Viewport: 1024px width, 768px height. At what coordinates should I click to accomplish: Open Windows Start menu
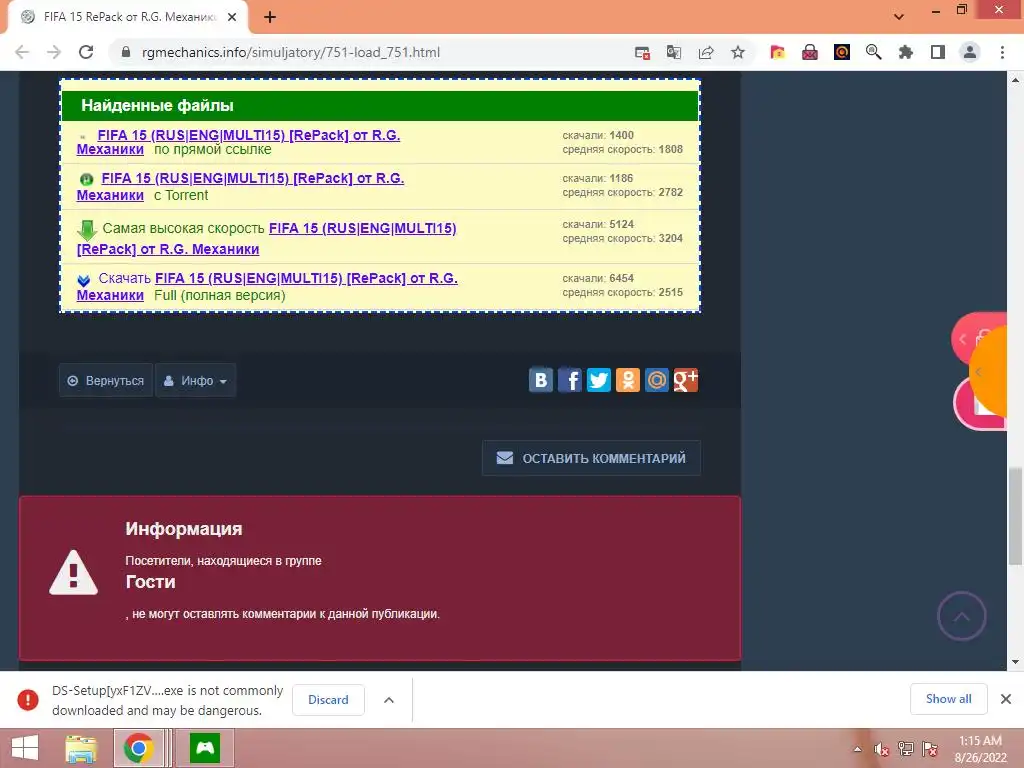(x=25, y=748)
